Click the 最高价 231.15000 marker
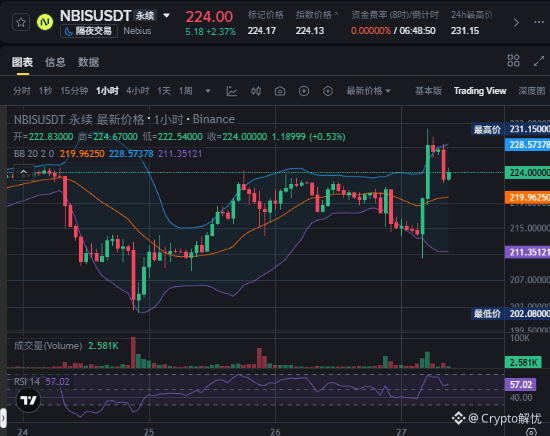 click(510, 129)
